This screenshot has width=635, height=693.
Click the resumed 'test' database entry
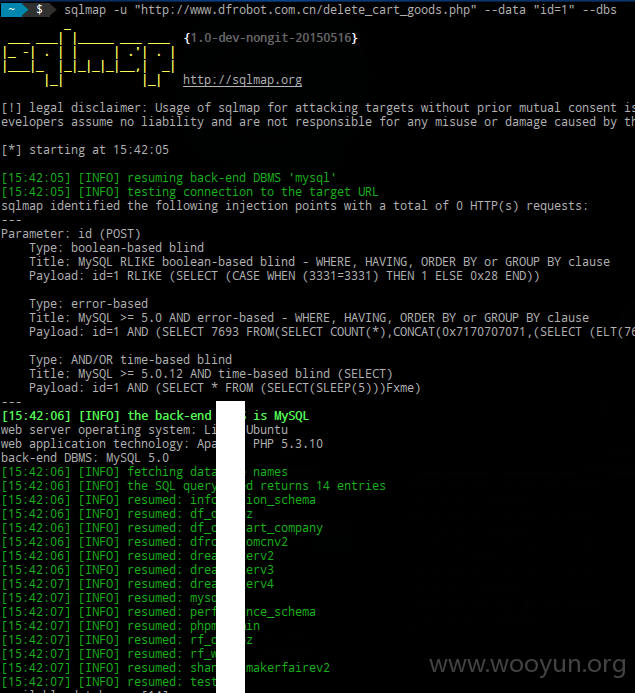coord(109,682)
